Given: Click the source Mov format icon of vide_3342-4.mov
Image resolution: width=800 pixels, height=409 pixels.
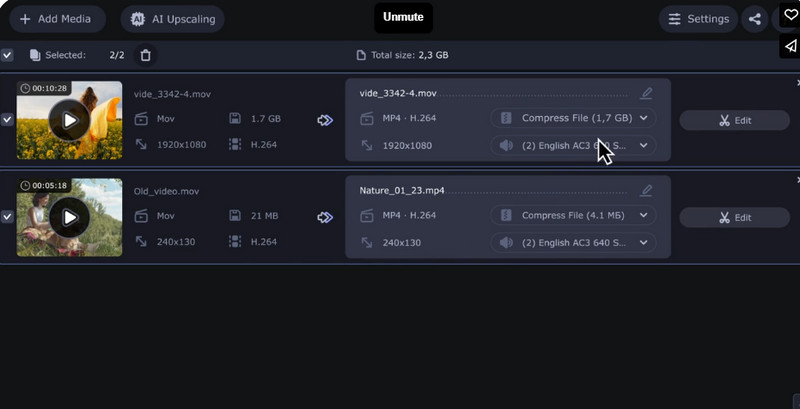Looking at the screenshot, I should tap(141, 119).
